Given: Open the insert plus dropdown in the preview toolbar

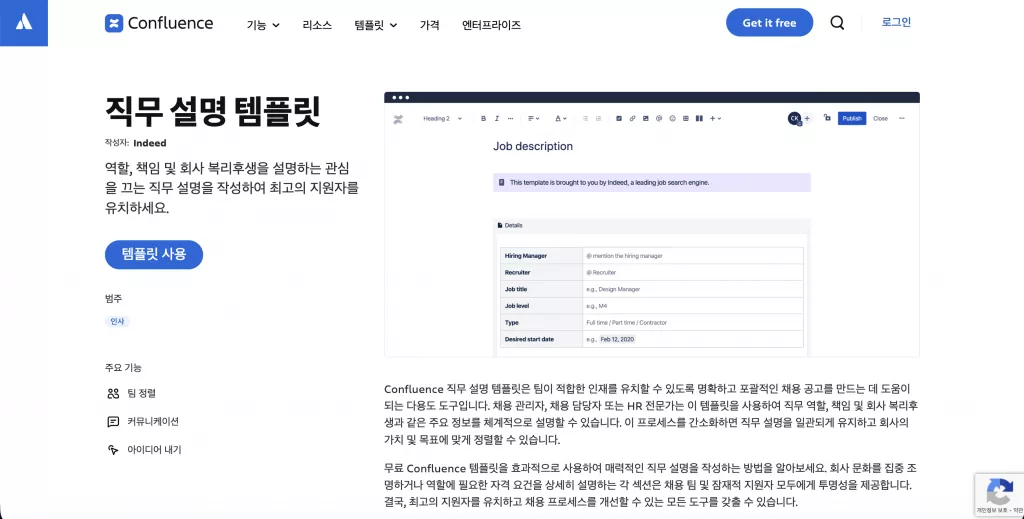Looking at the screenshot, I should point(715,118).
